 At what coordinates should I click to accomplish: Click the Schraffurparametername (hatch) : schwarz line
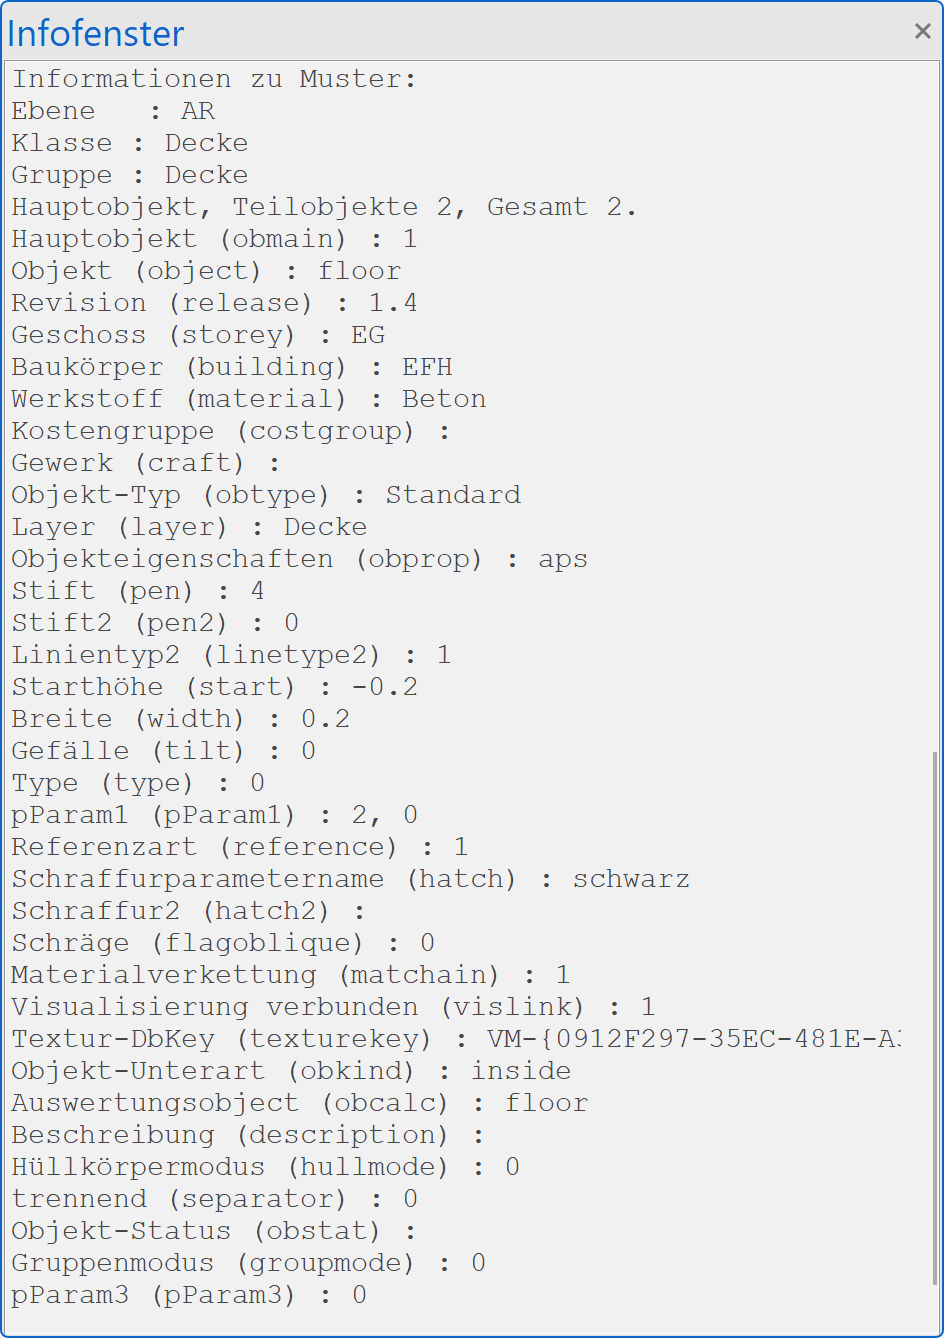(x=350, y=879)
